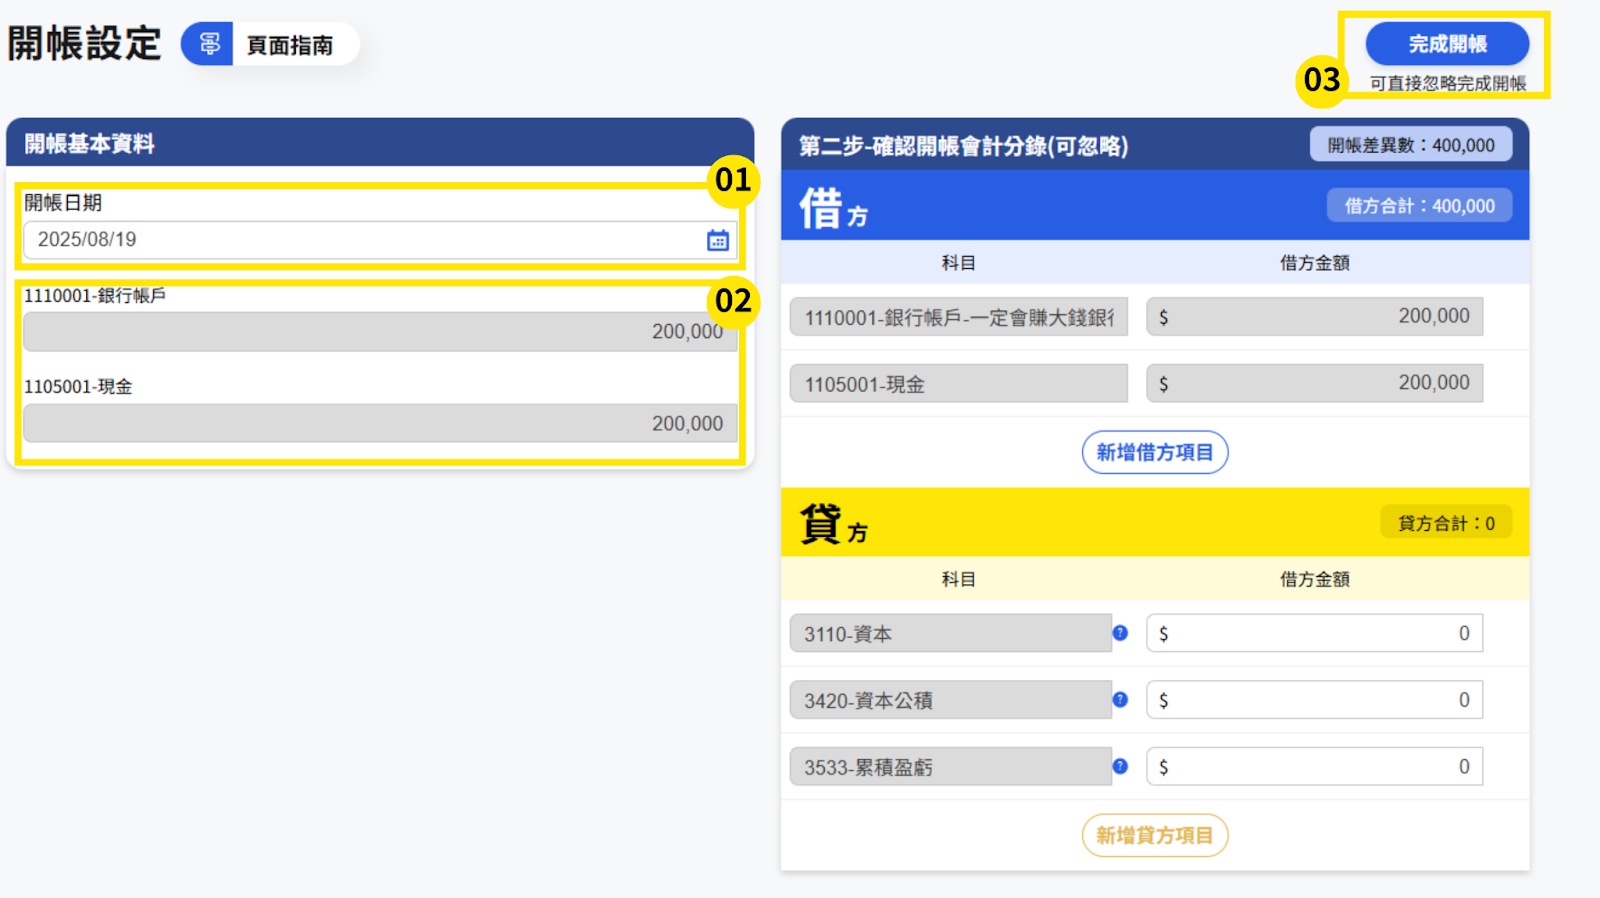Click the help icon beside 3110-資本
This screenshot has height=898, width=1600.
pos(1120,633)
